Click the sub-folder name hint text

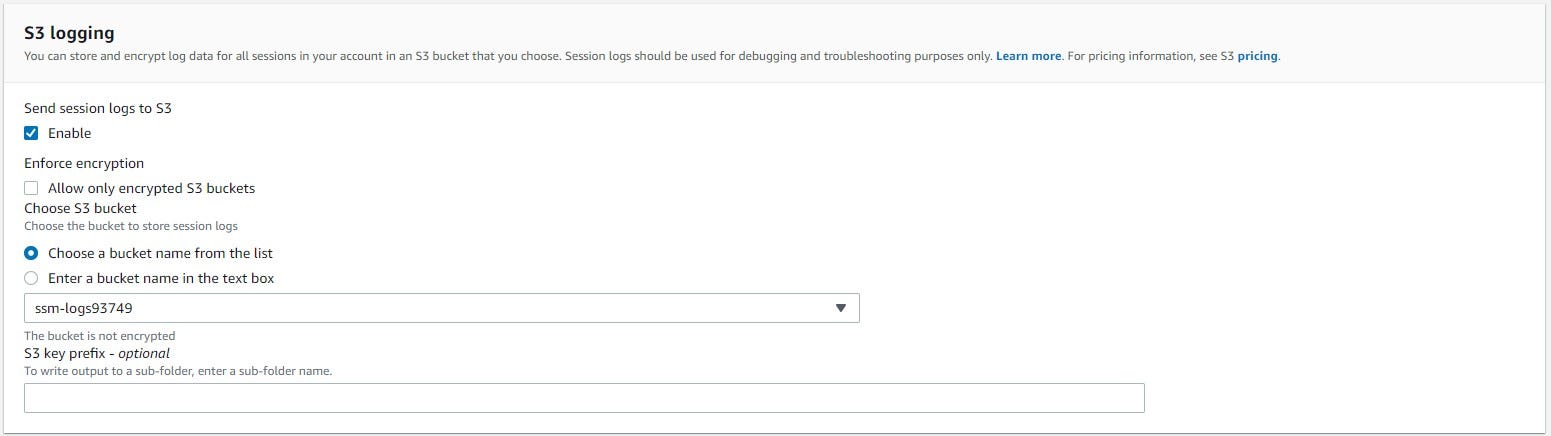tap(177, 371)
